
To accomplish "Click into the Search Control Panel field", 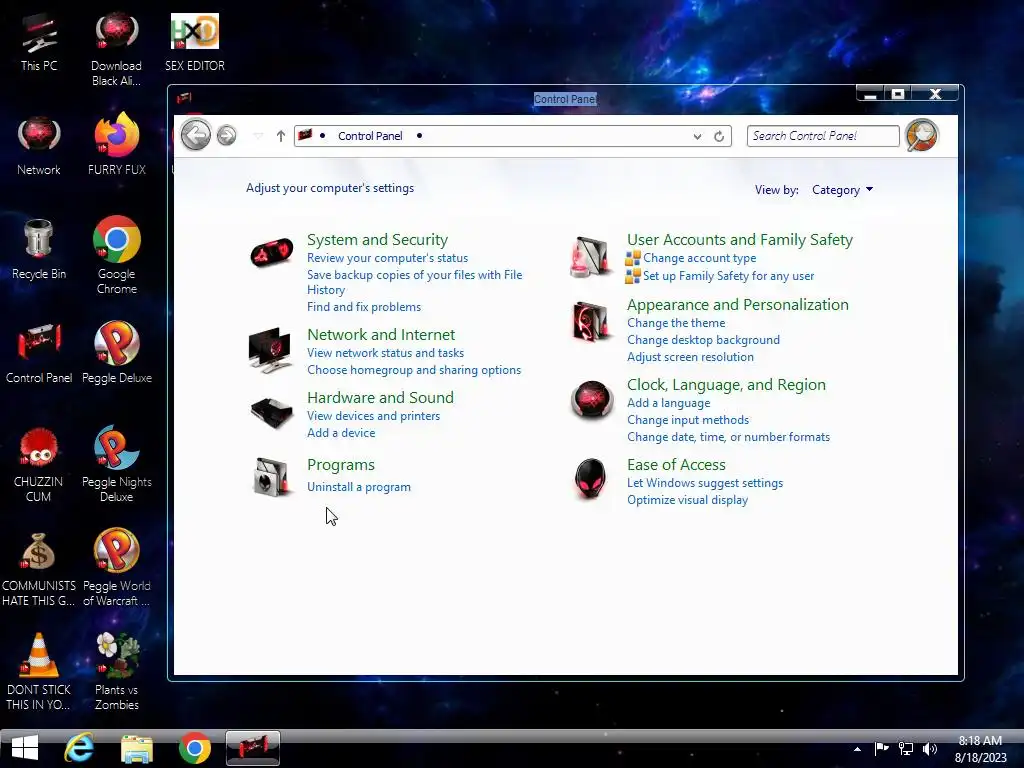I will click(823, 136).
